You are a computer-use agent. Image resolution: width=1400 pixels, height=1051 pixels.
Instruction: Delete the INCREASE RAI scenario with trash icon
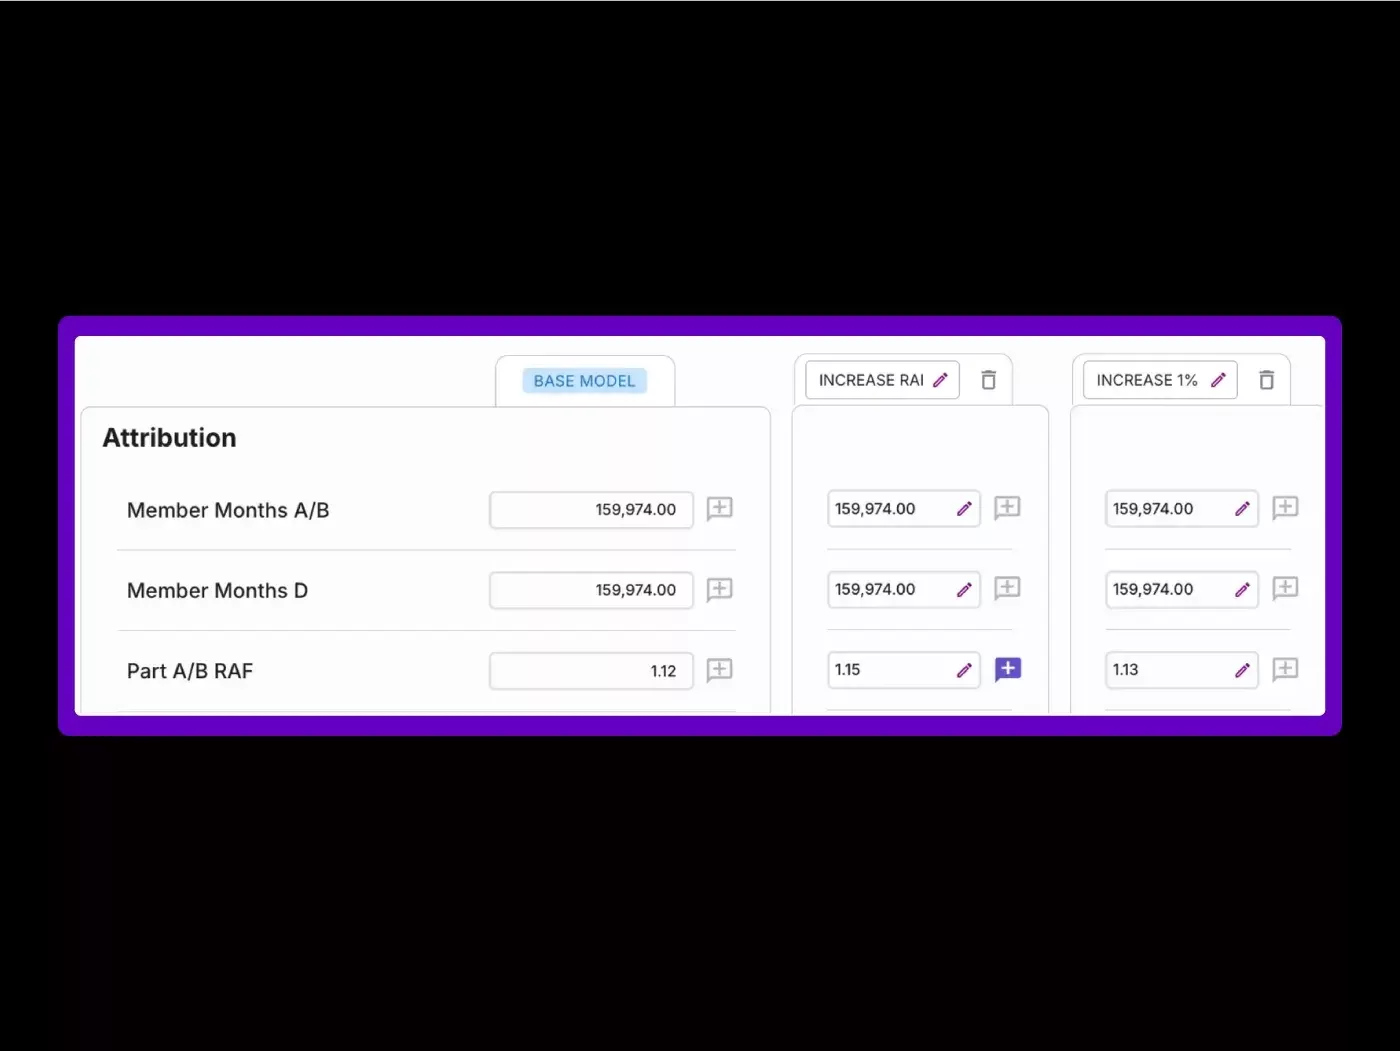coord(988,380)
